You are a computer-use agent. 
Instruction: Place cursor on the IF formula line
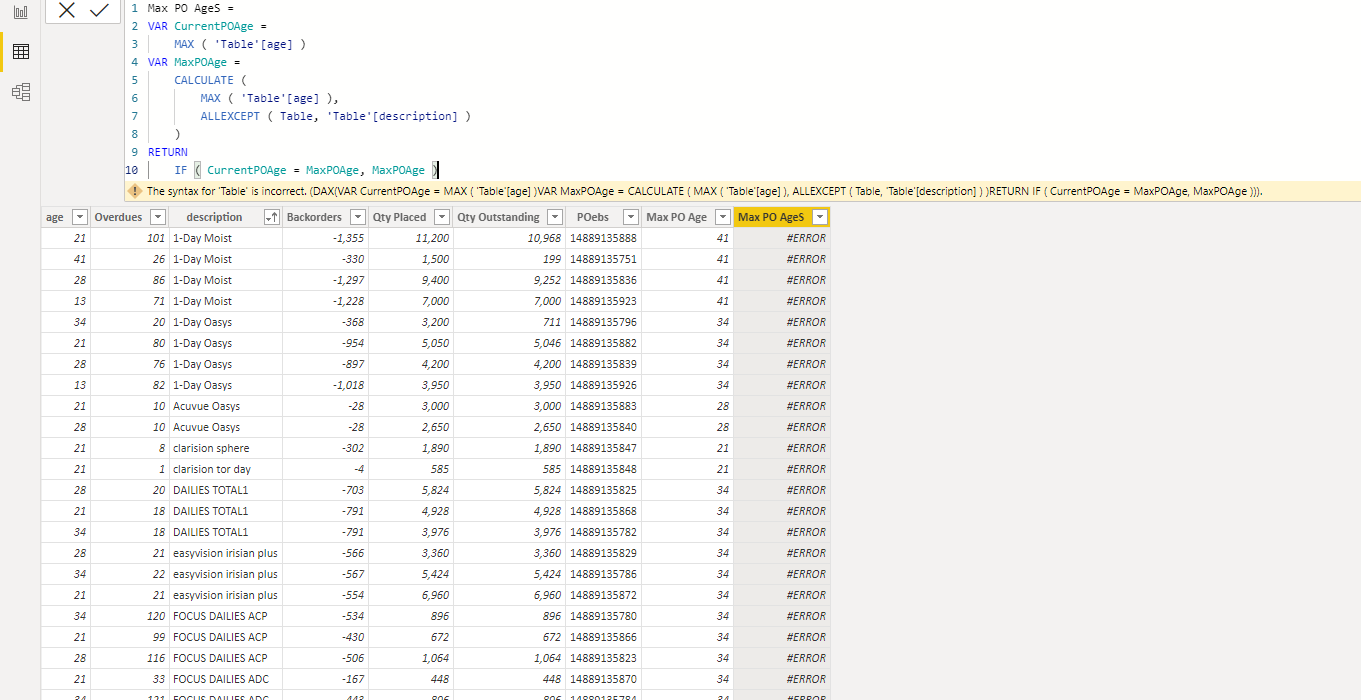pyautogui.click(x=306, y=170)
